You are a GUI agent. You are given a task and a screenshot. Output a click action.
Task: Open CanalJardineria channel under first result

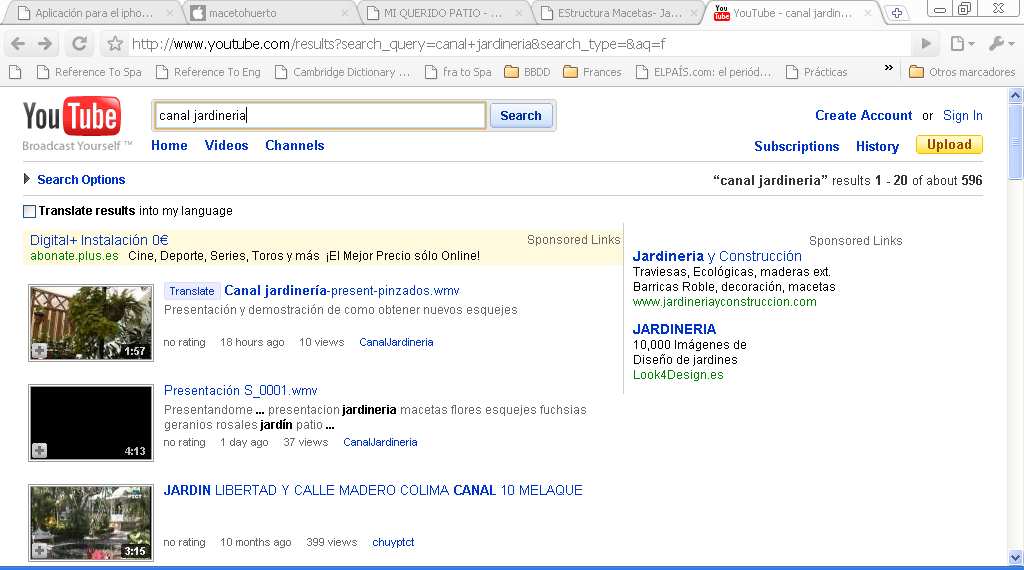396,342
